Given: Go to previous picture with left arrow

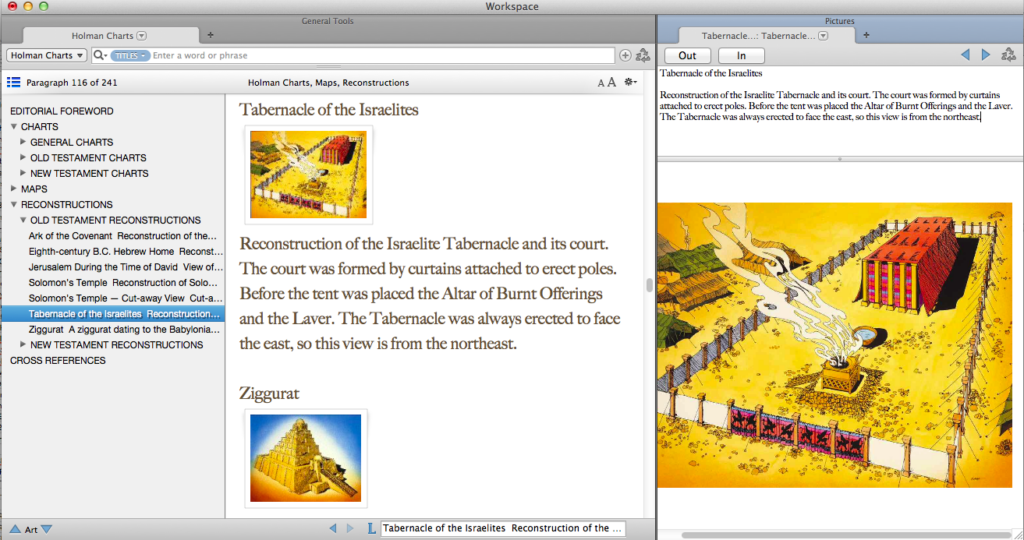Looking at the screenshot, I should coord(965,56).
